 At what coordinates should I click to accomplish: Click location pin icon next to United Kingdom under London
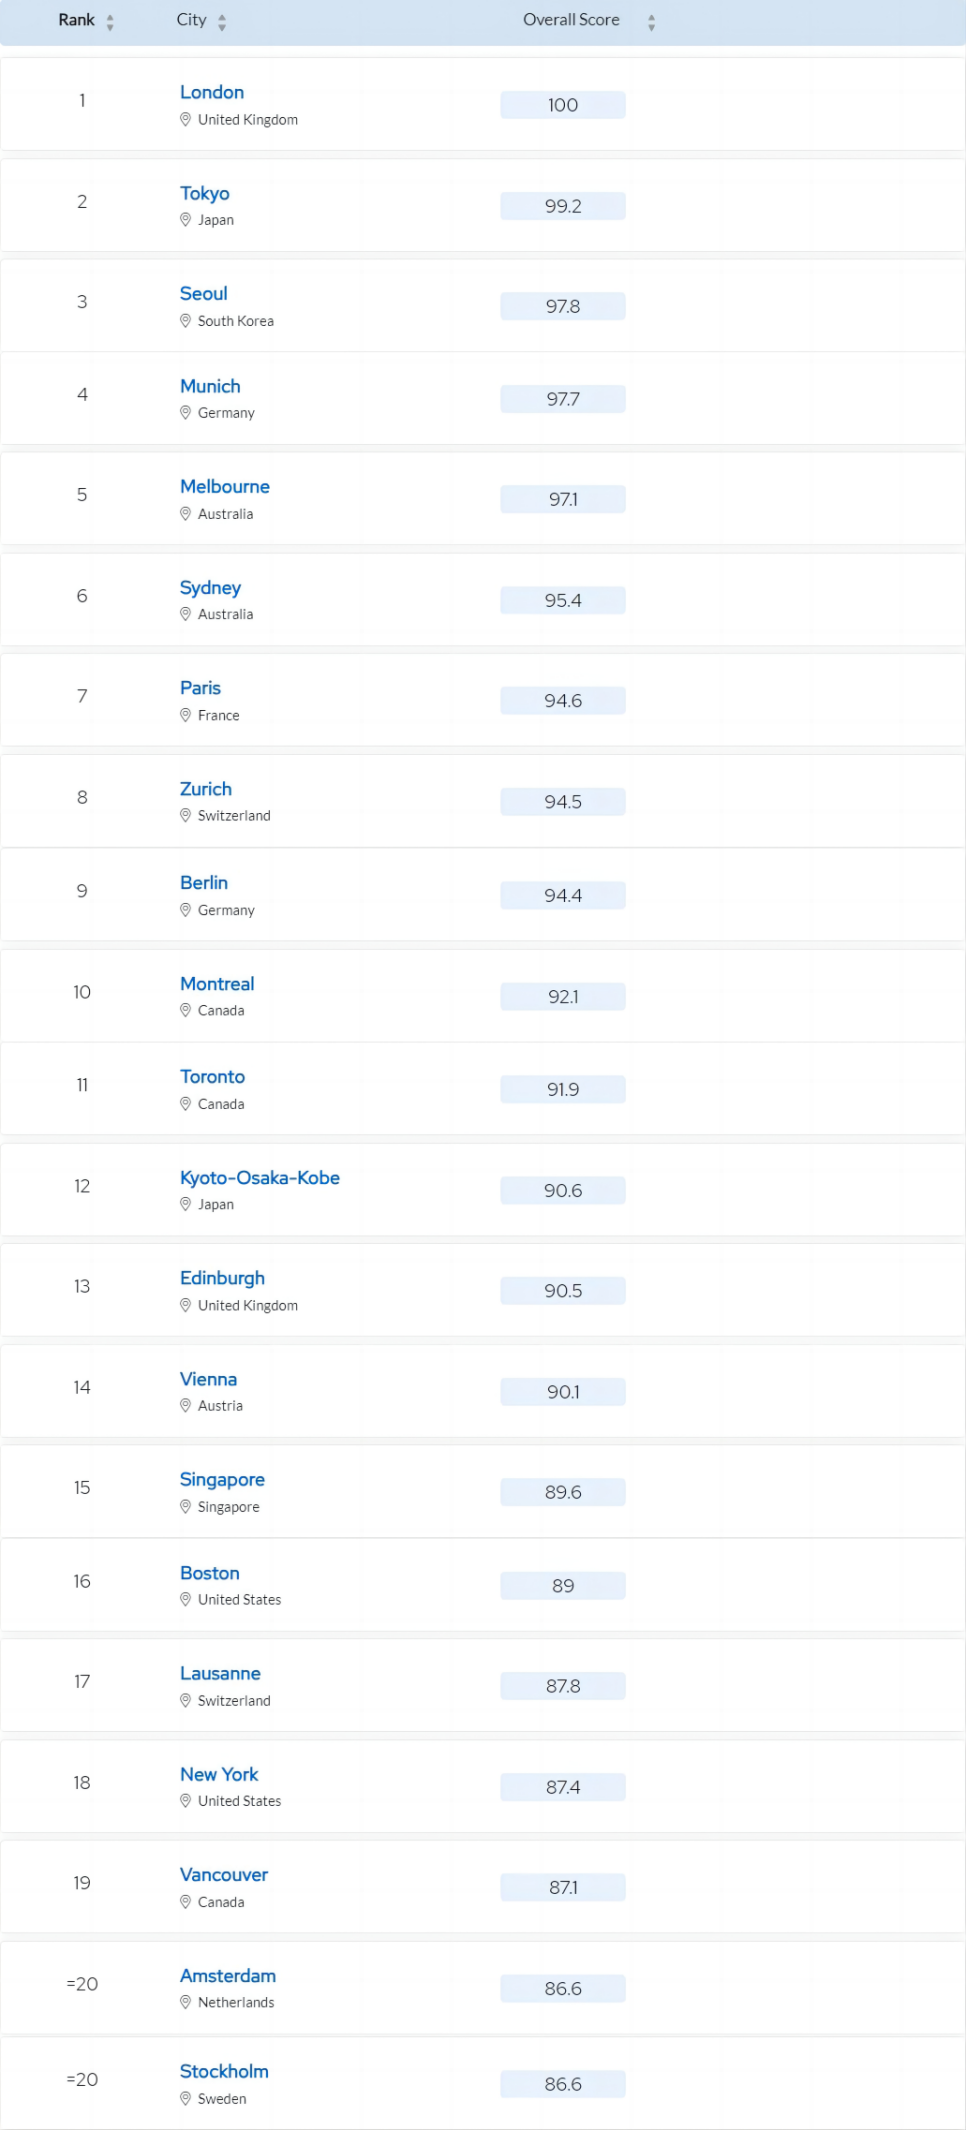point(185,119)
